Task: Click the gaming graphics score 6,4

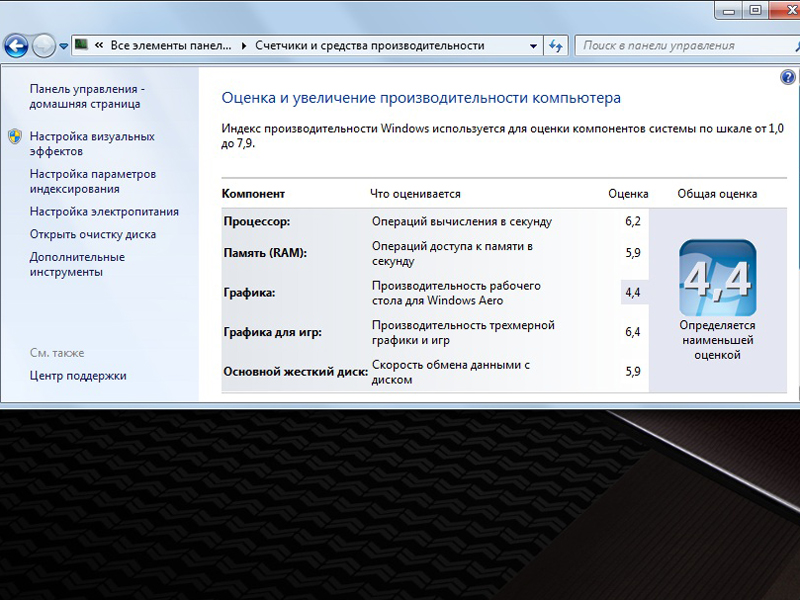Action: [633, 332]
